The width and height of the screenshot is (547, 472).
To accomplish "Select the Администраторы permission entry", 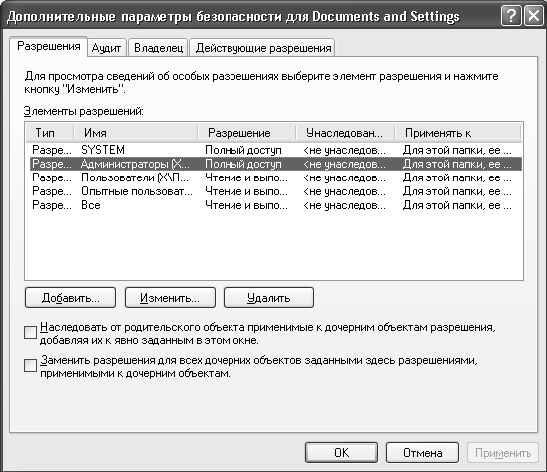I will point(274,164).
